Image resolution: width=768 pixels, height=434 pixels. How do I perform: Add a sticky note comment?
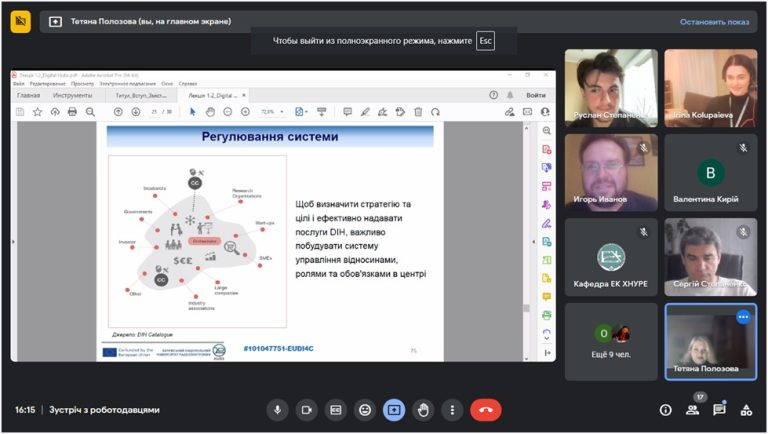click(x=347, y=112)
